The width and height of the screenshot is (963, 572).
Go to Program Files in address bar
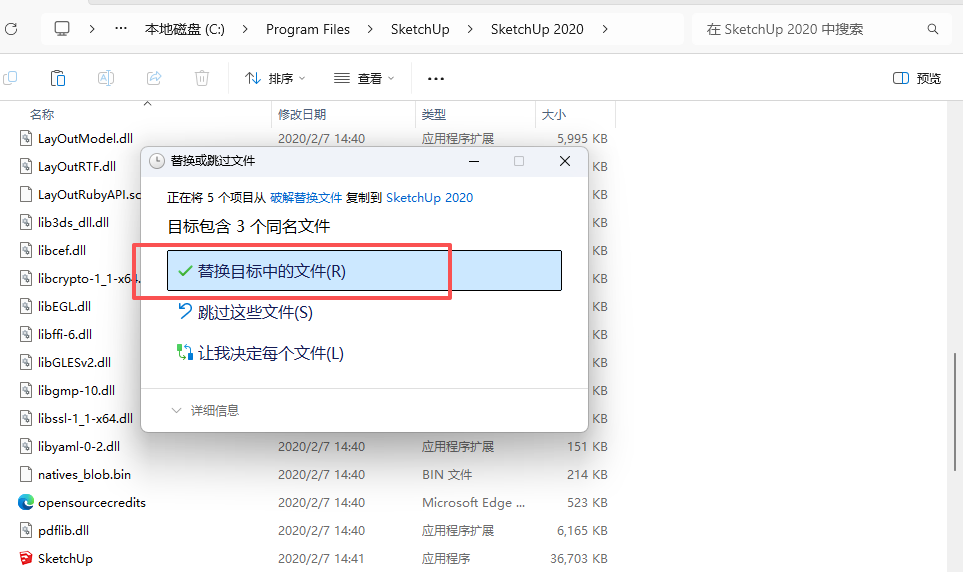(x=308, y=29)
